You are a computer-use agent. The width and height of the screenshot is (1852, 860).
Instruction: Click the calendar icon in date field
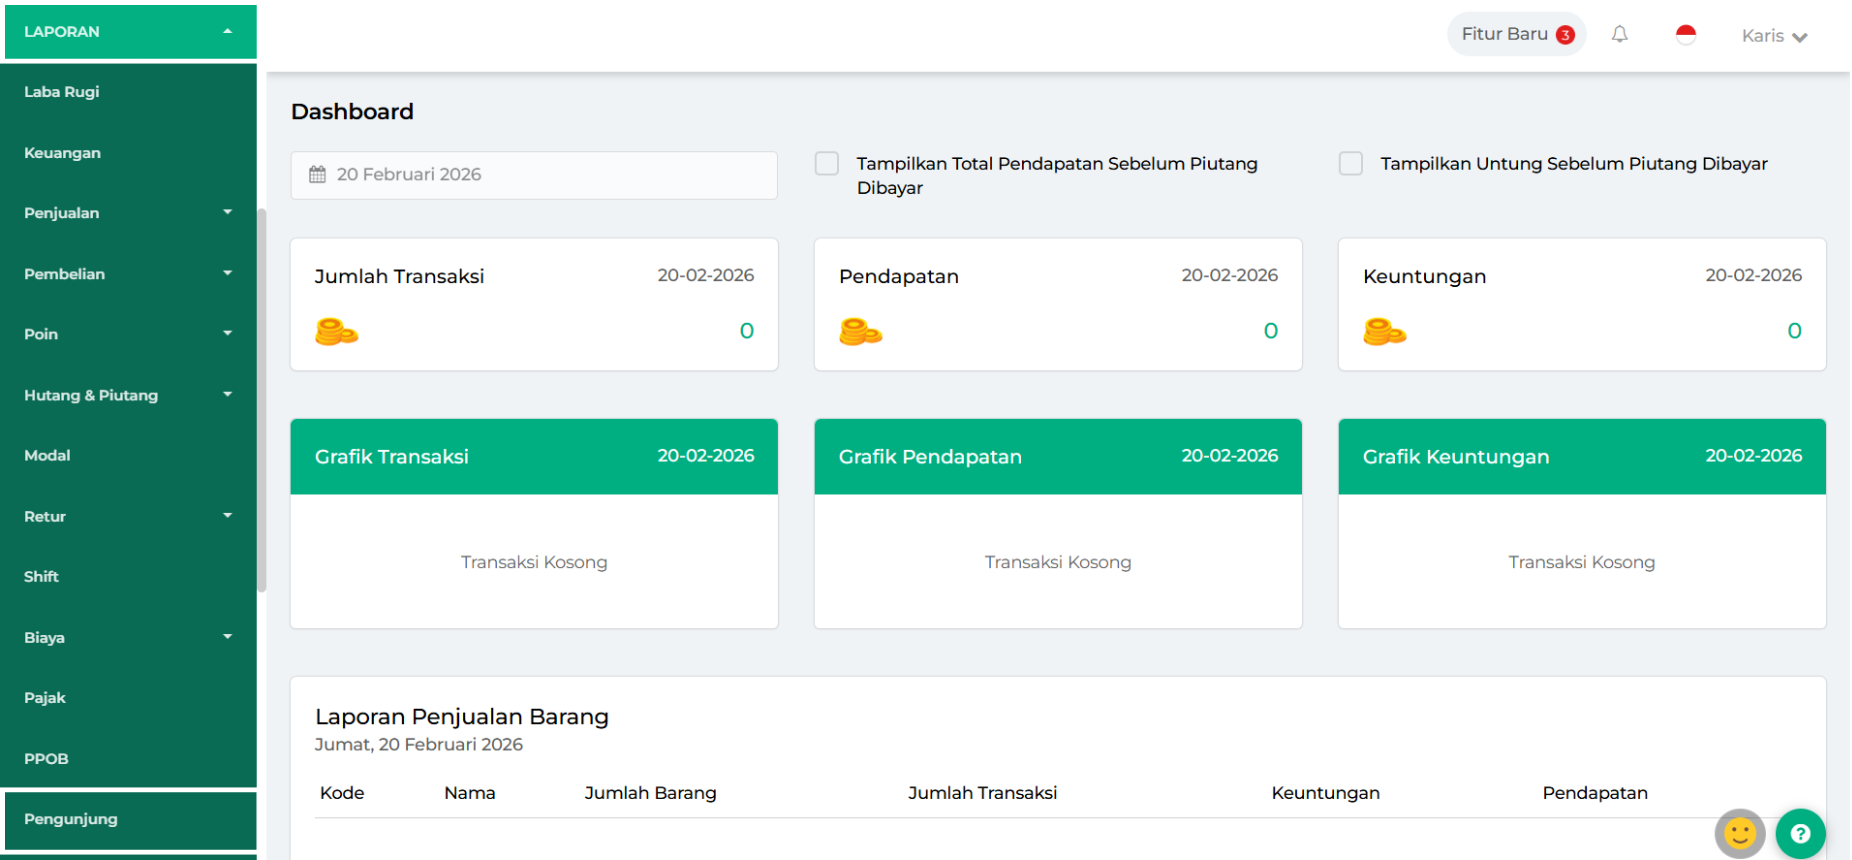tap(317, 175)
